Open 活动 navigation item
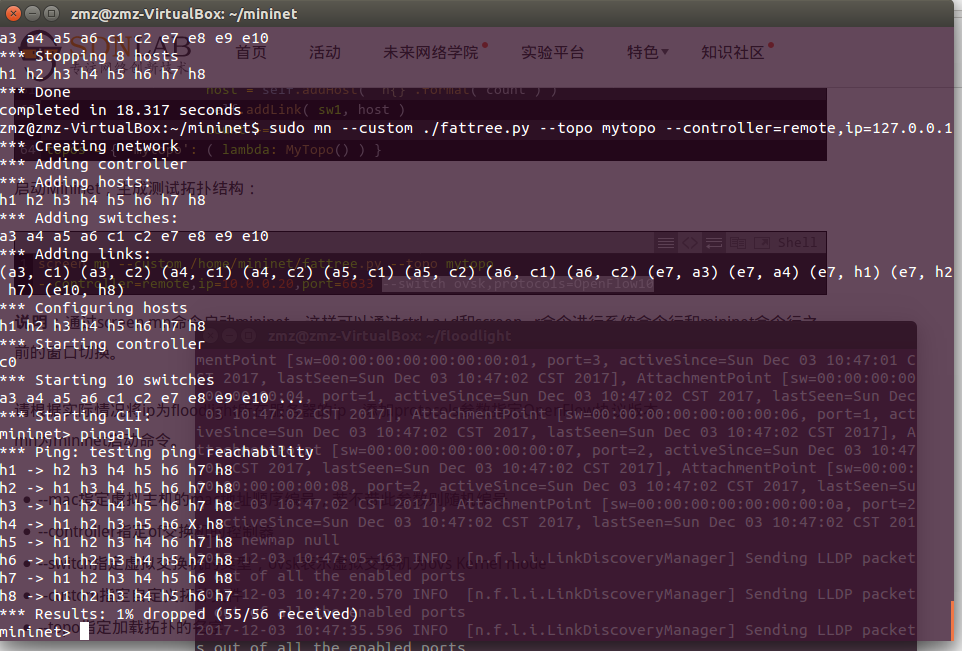The height and width of the screenshot is (651, 962). click(325, 52)
